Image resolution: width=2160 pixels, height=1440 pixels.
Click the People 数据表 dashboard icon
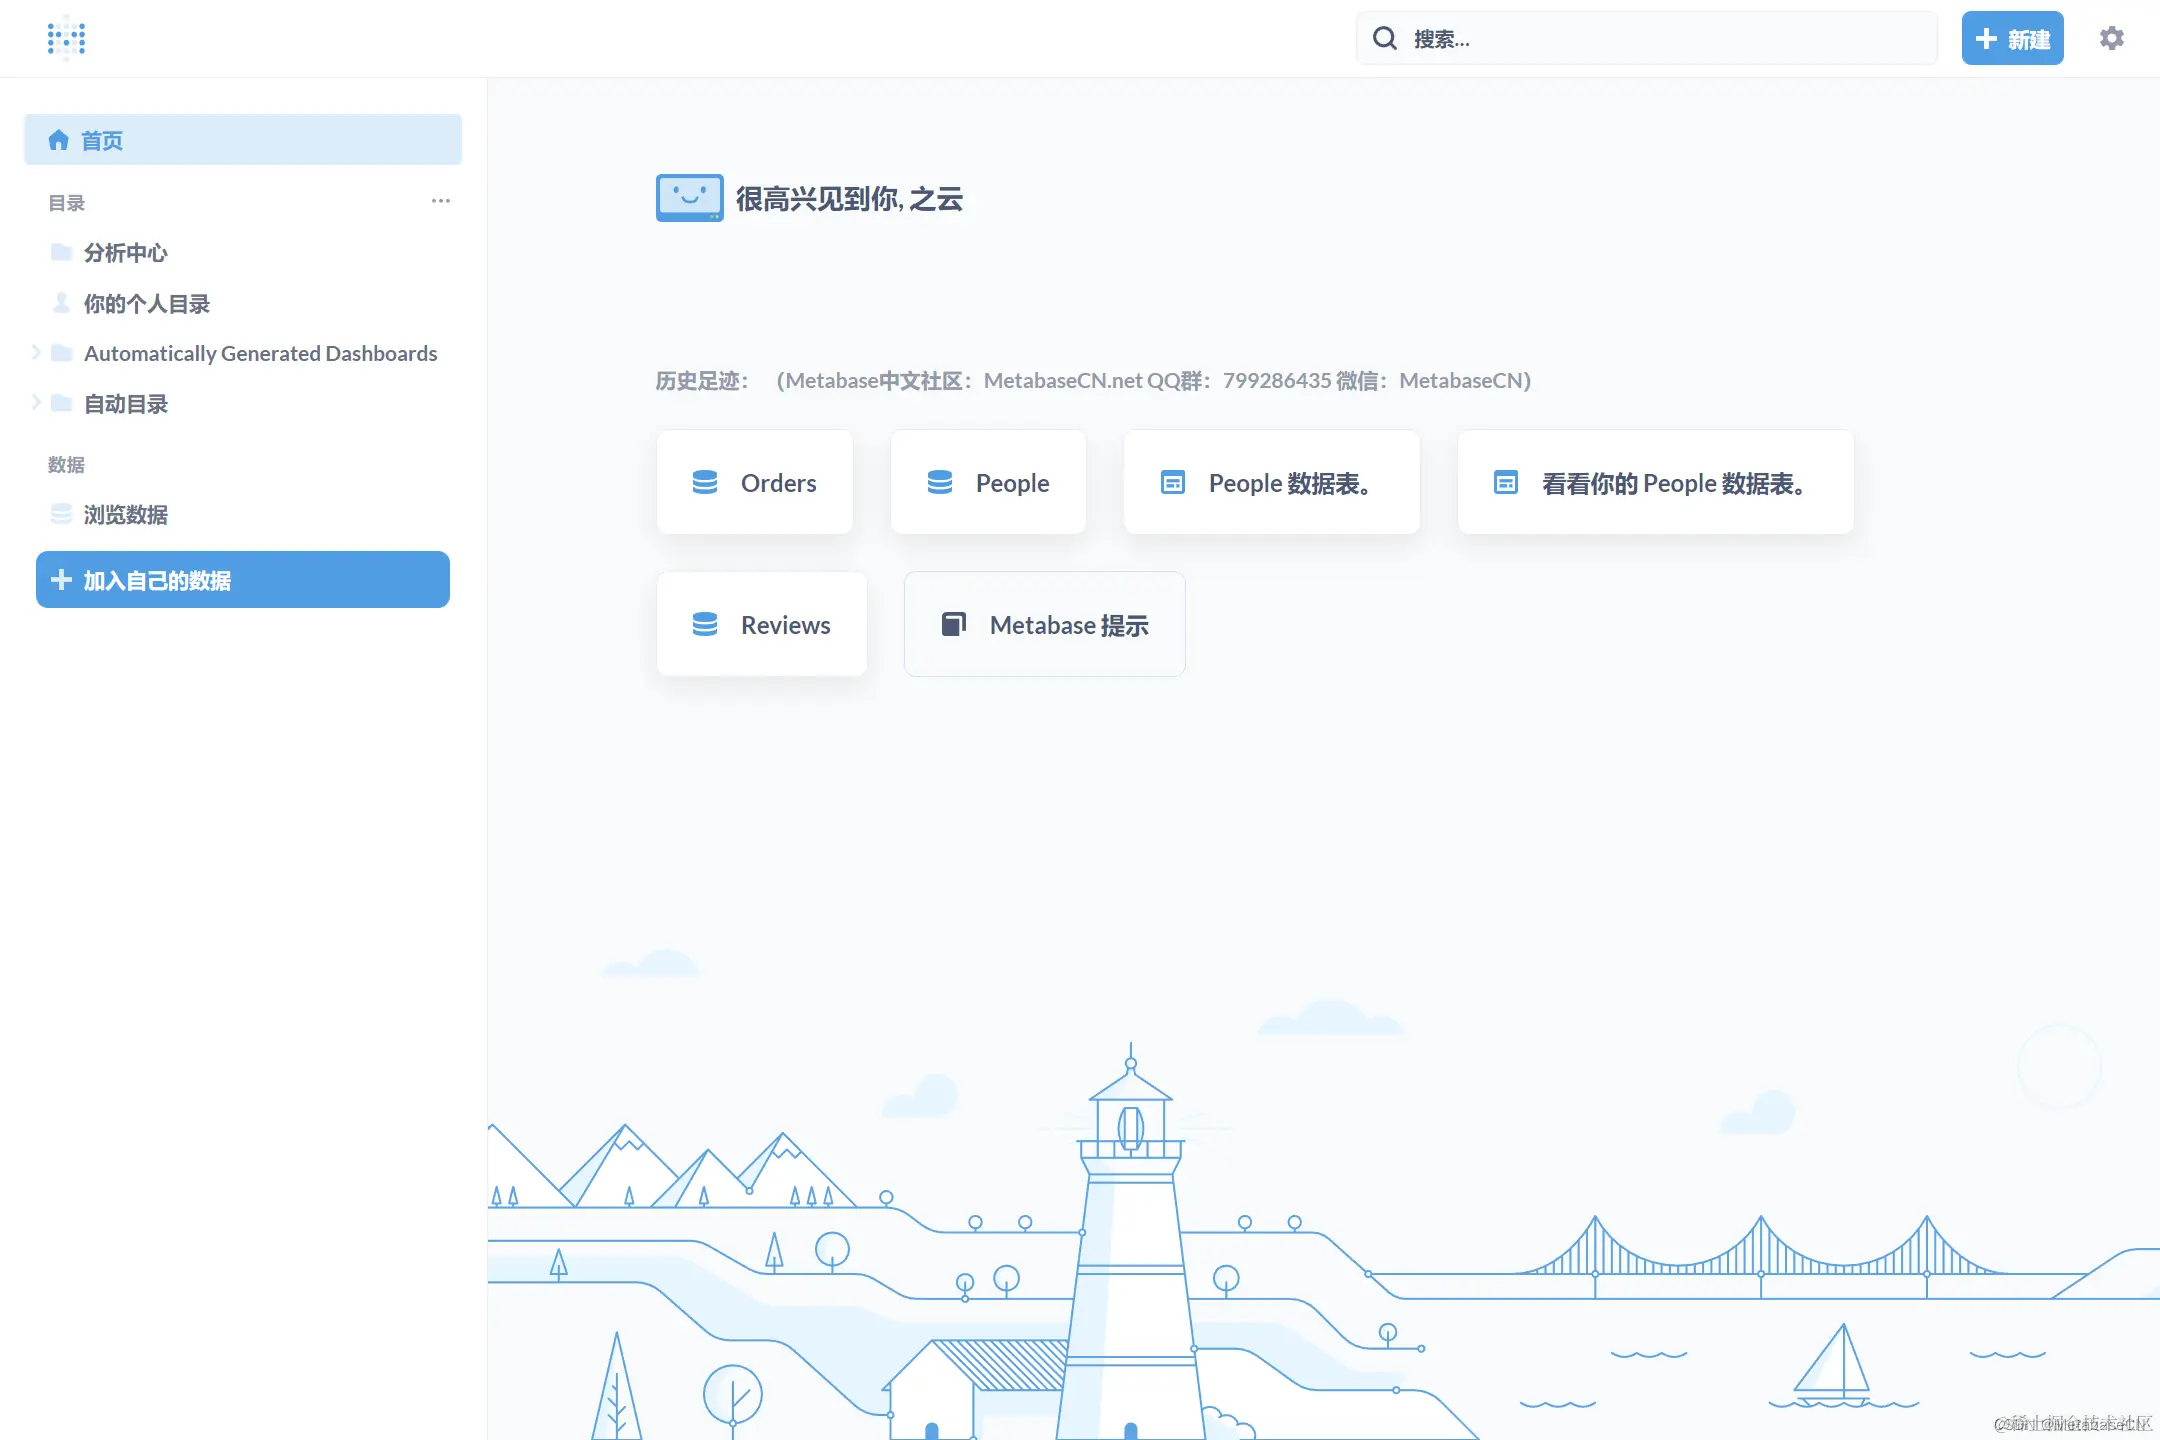pos(1172,483)
